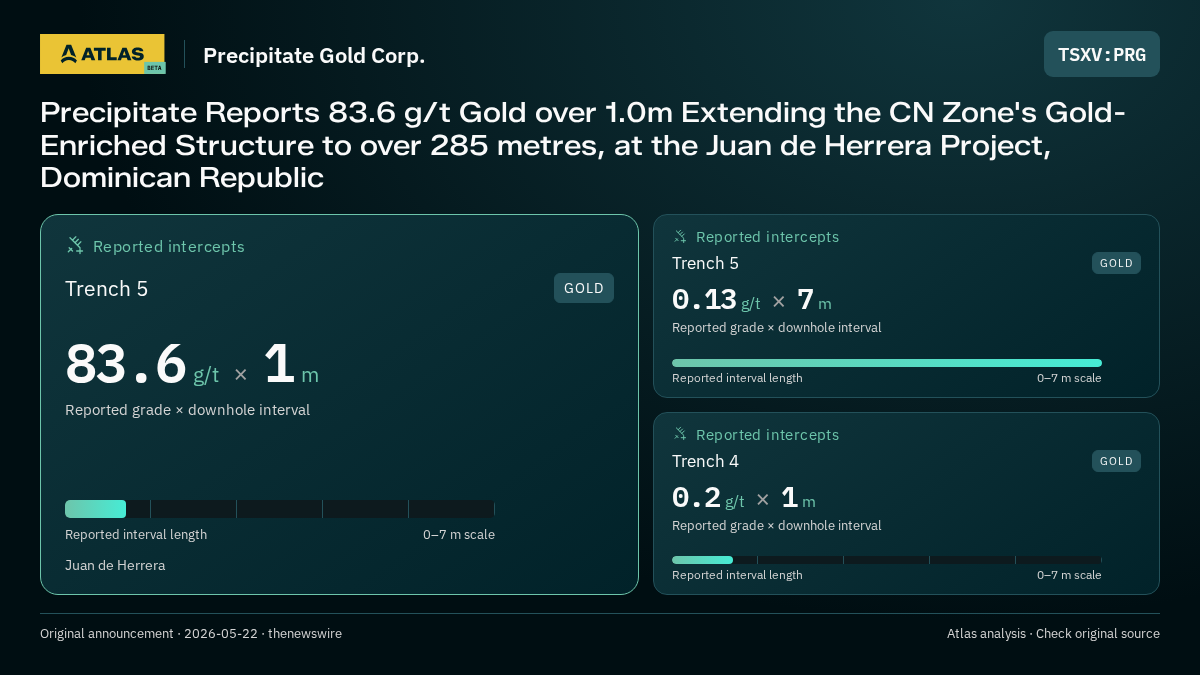The width and height of the screenshot is (1200, 675).
Task: Click the interval bar under 83.6 g/t
Action: [280, 509]
